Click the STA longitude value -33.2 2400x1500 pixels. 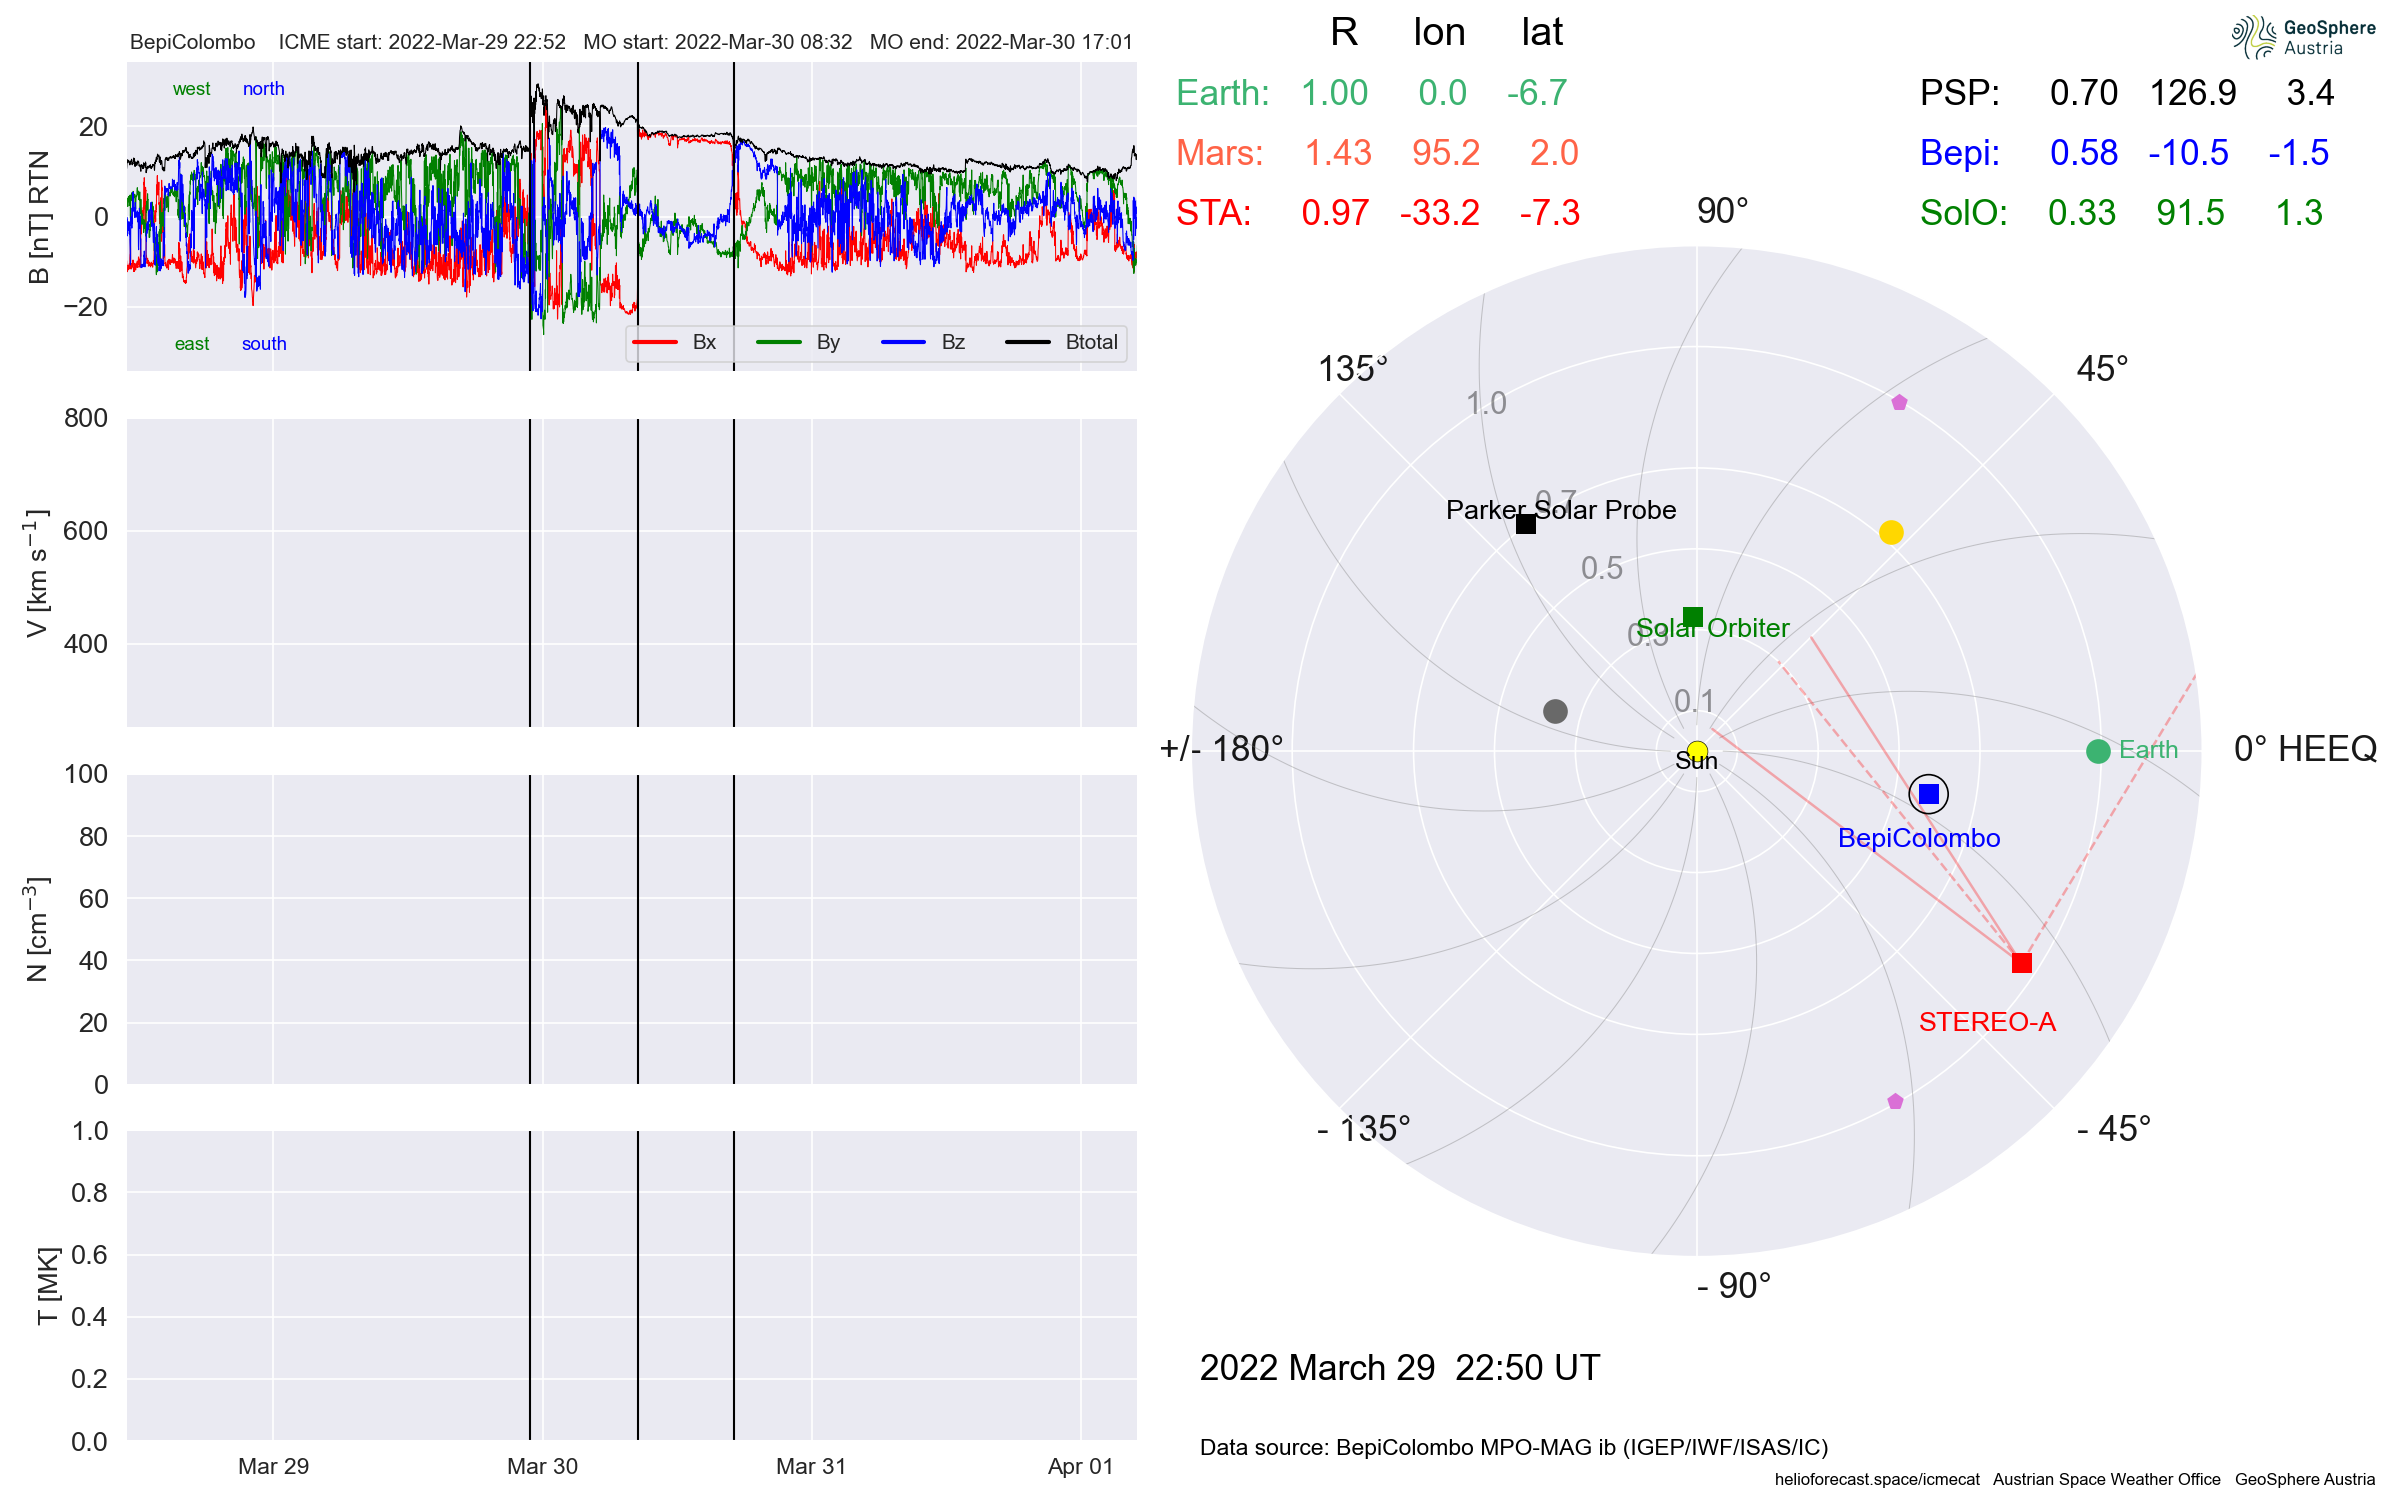coord(1440,213)
